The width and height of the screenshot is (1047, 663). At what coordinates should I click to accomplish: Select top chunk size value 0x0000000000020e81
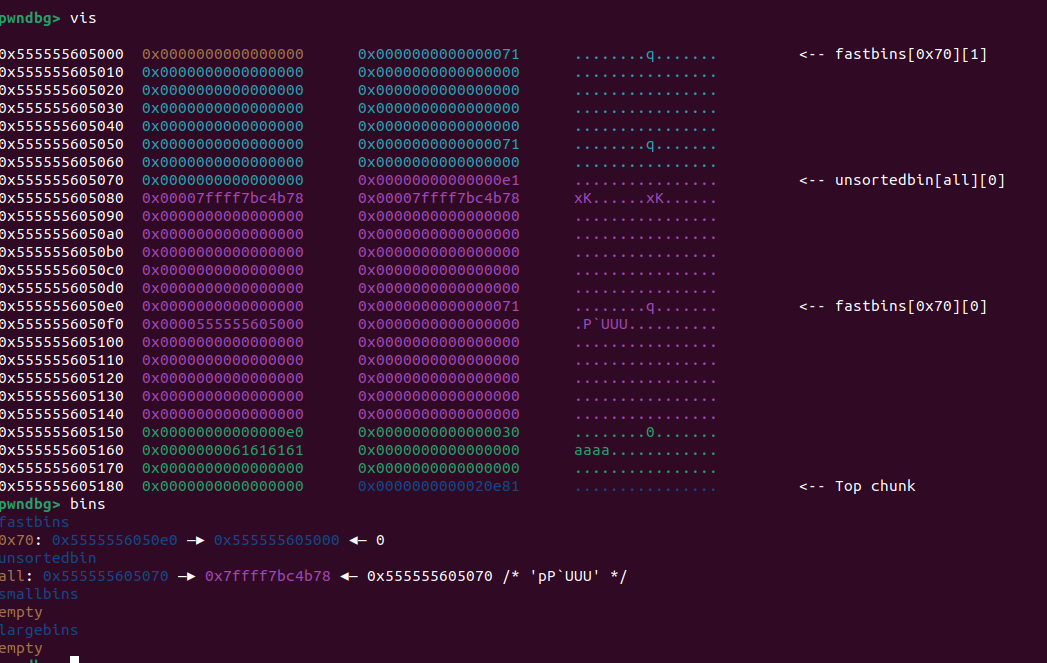pyautogui.click(x=438, y=486)
